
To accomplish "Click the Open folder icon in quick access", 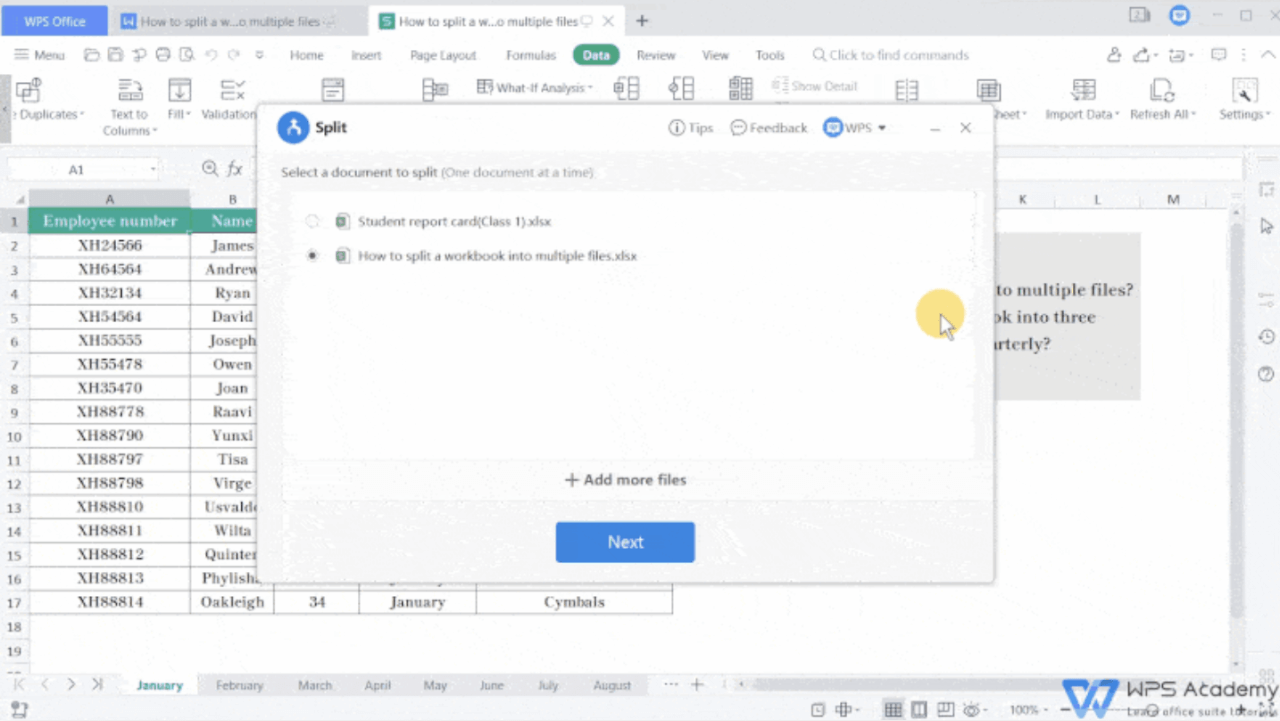I will pos(92,55).
